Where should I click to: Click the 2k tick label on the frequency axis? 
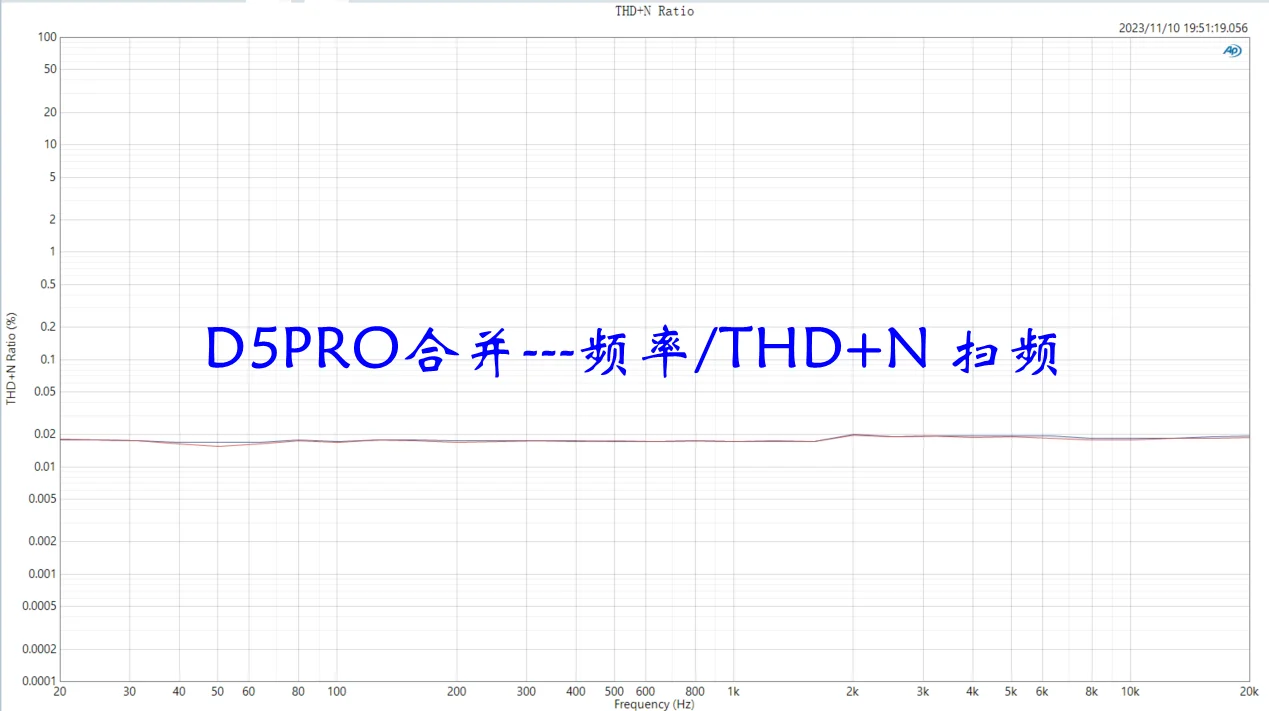852,692
